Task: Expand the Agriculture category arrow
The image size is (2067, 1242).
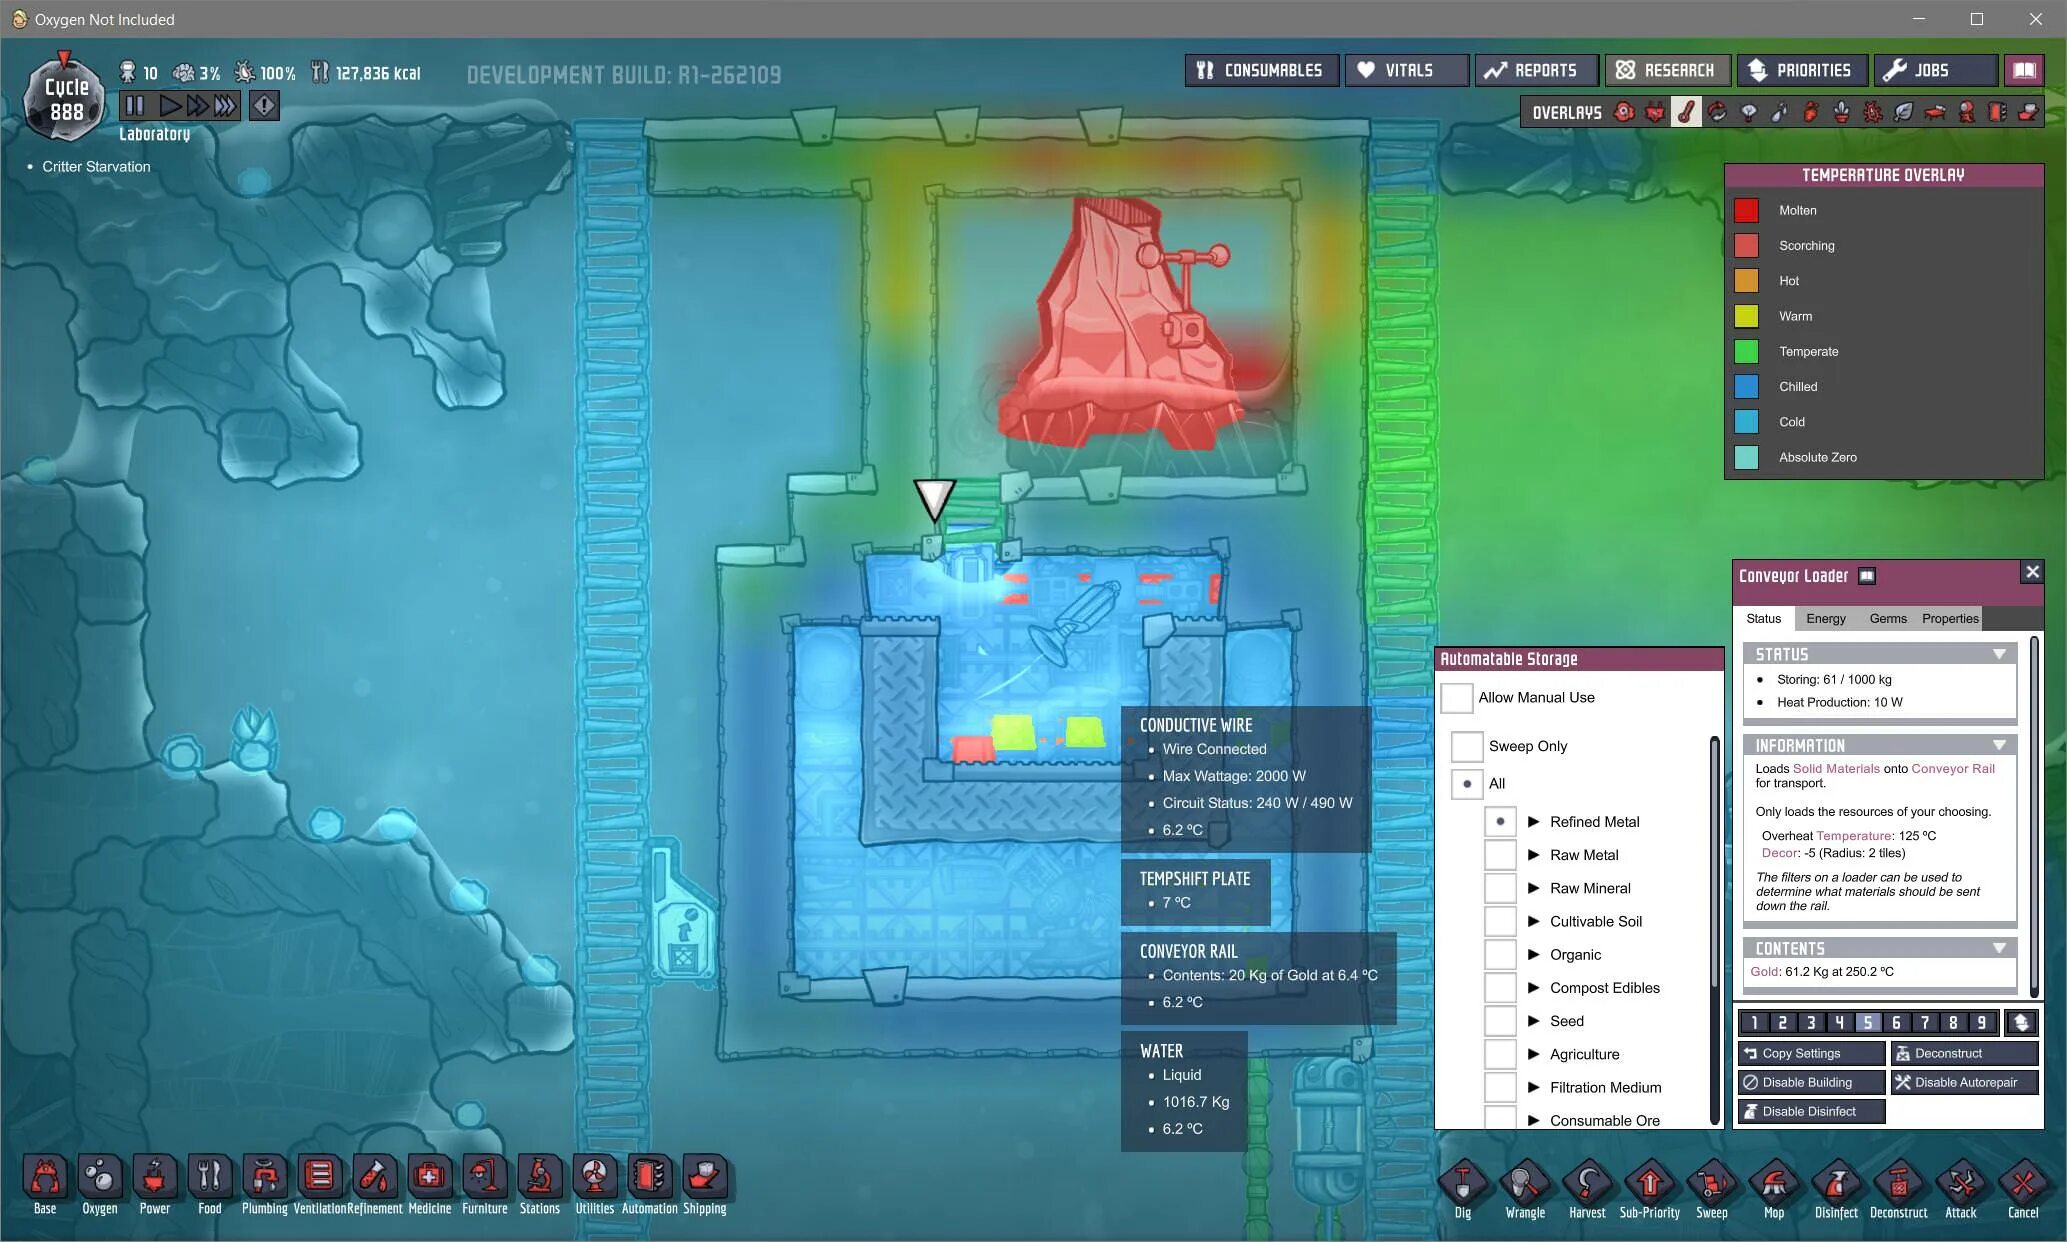Action: click(x=1533, y=1054)
